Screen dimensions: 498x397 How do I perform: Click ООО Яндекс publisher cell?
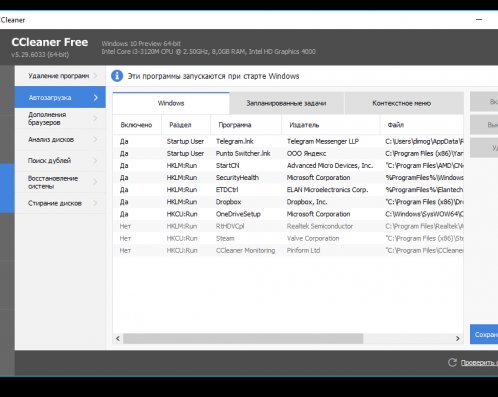[306, 154]
